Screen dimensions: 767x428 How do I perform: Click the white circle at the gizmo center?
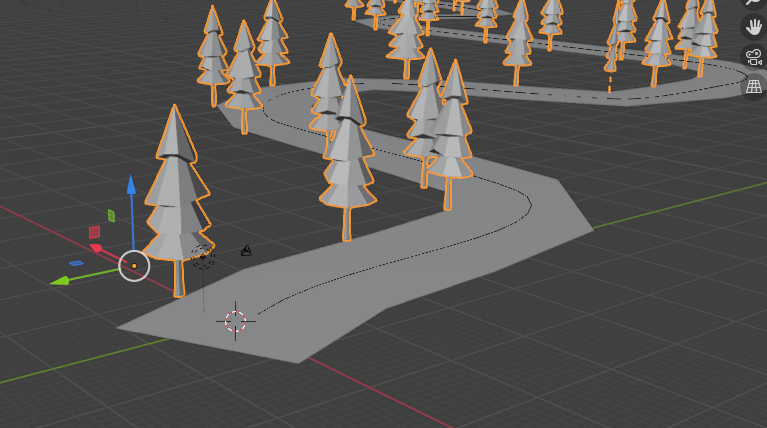pyautogui.click(x=134, y=266)
